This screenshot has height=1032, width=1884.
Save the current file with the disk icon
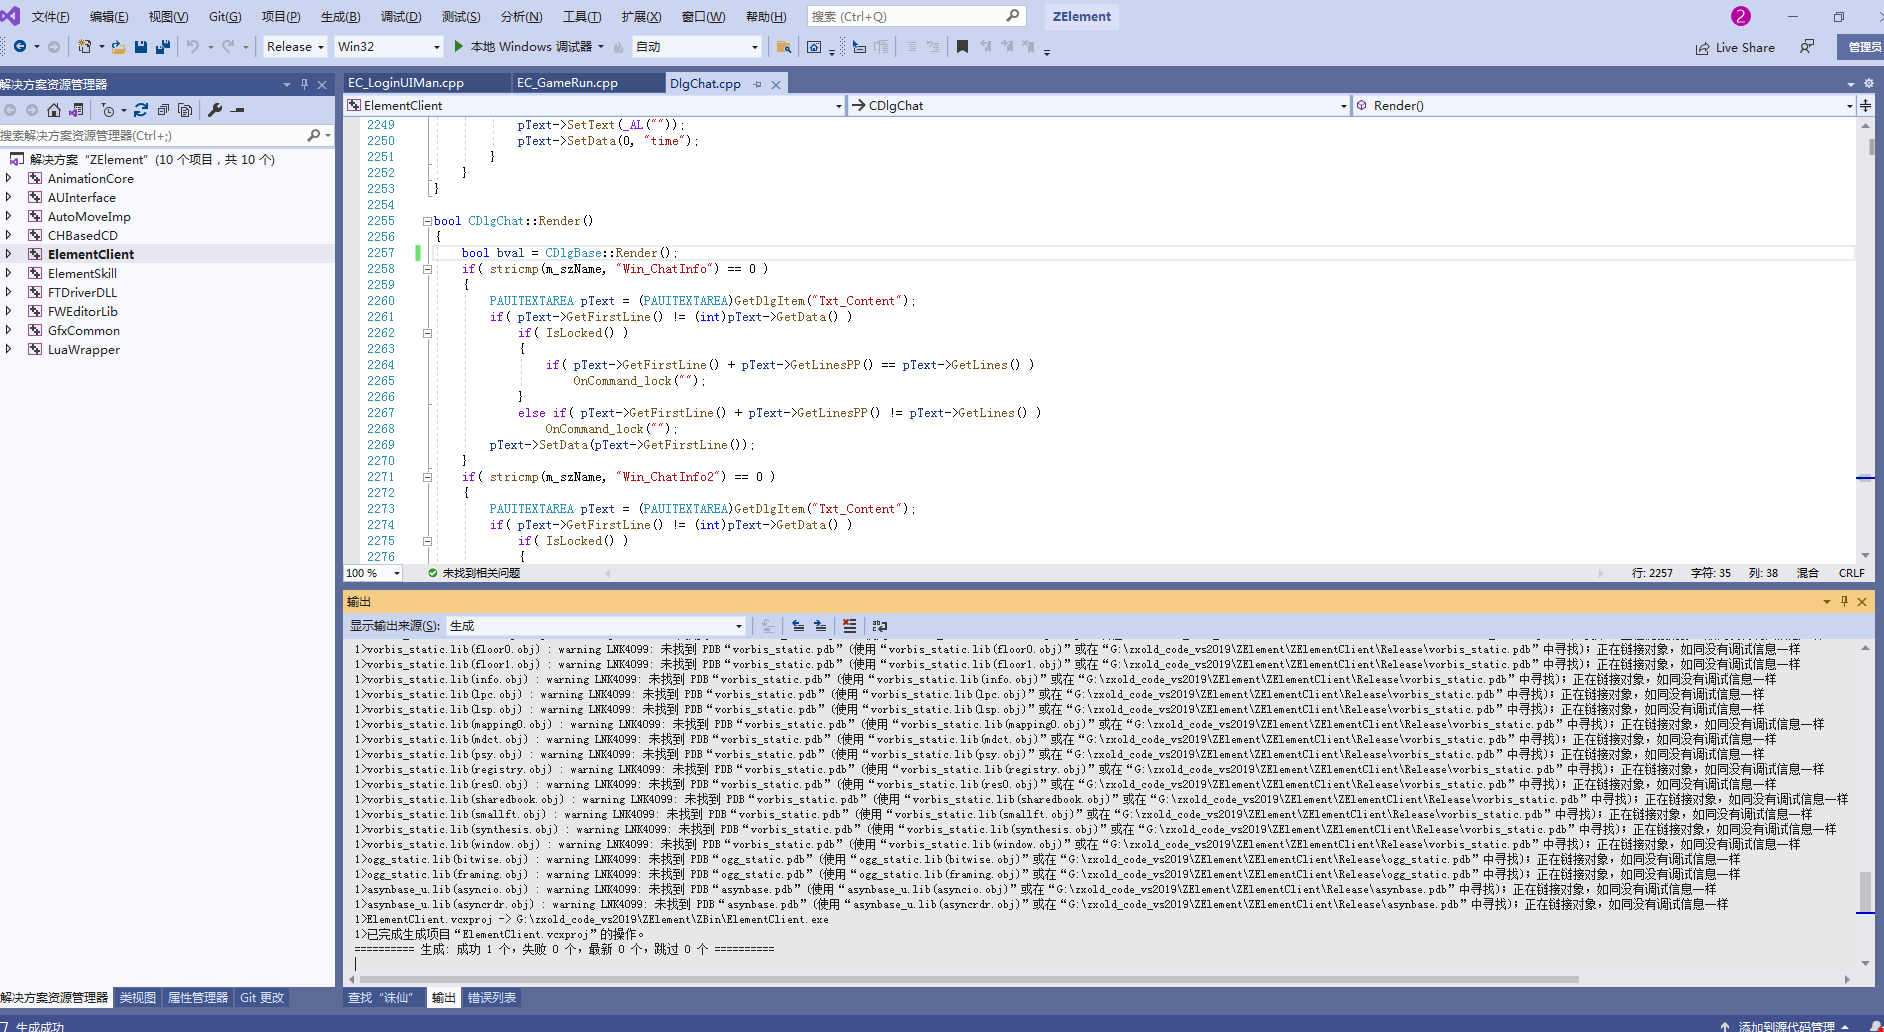pyautogui.click(x=141, y=46)
